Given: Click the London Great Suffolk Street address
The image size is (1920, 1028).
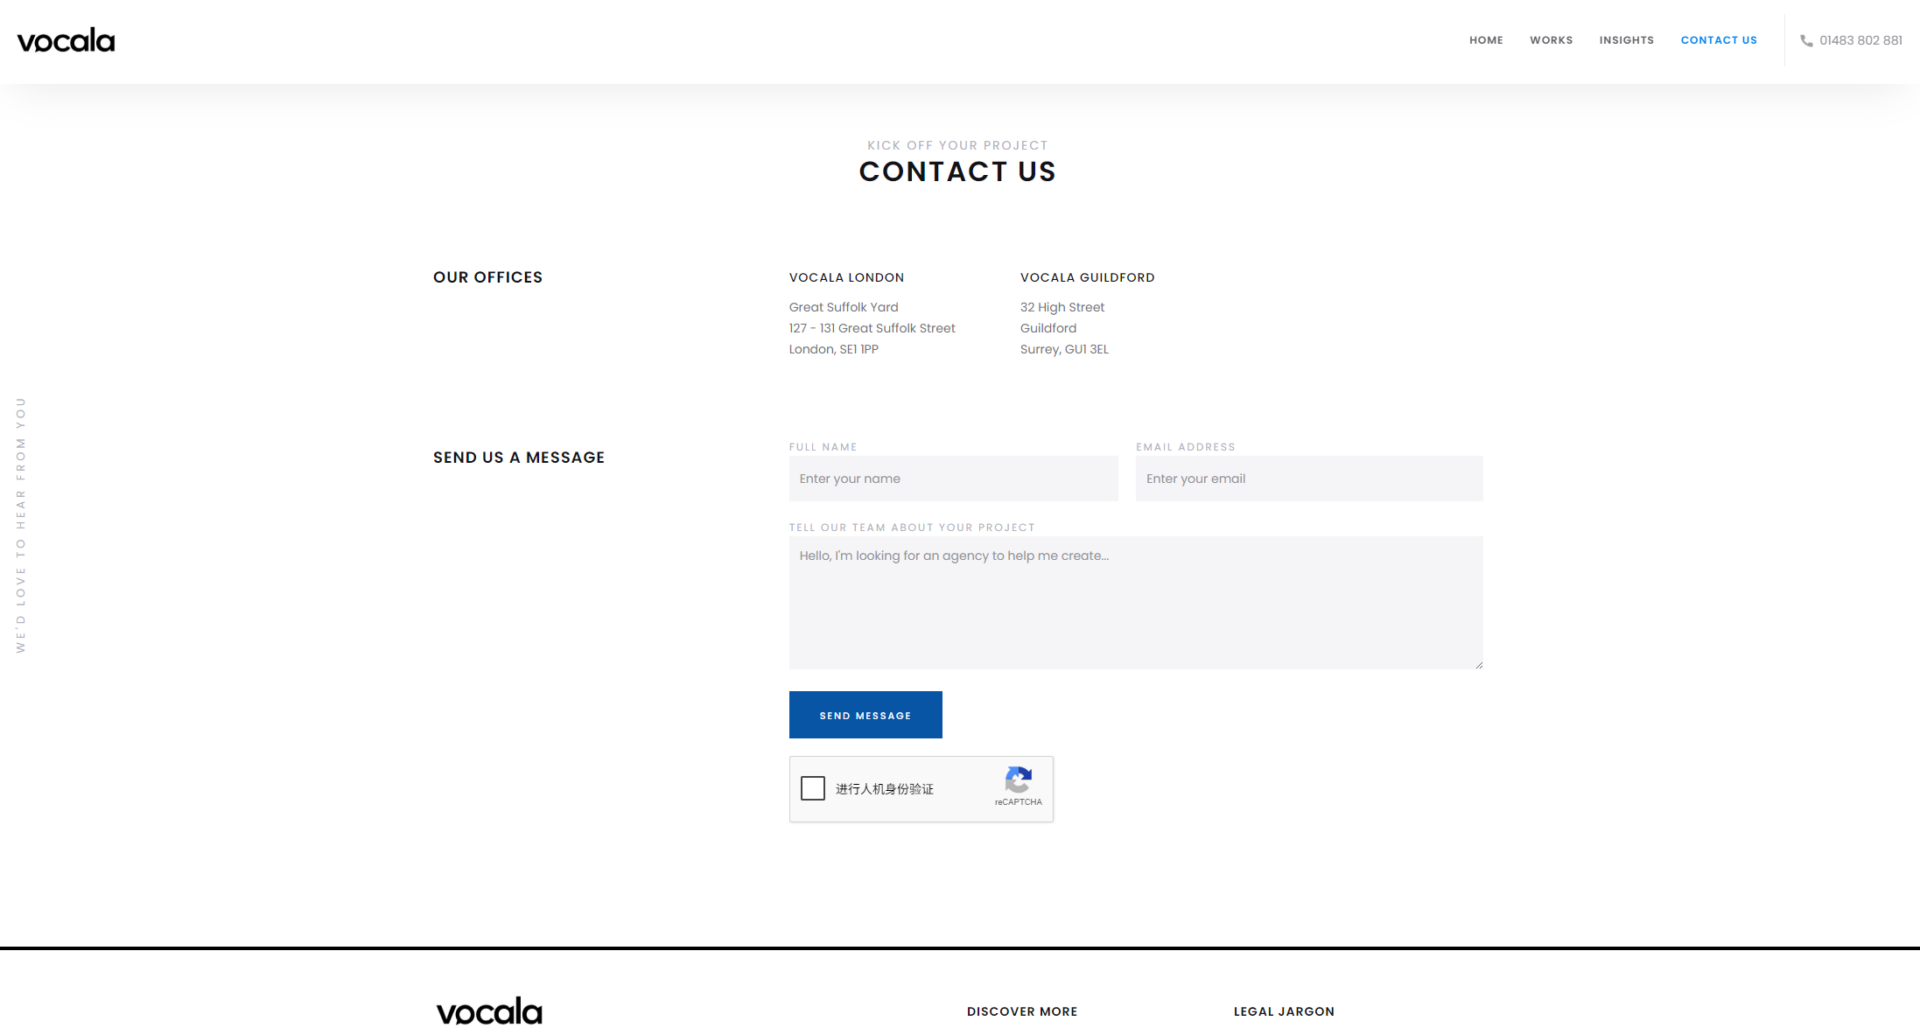Looking at the screenshot, I should (x=872, y=328).
